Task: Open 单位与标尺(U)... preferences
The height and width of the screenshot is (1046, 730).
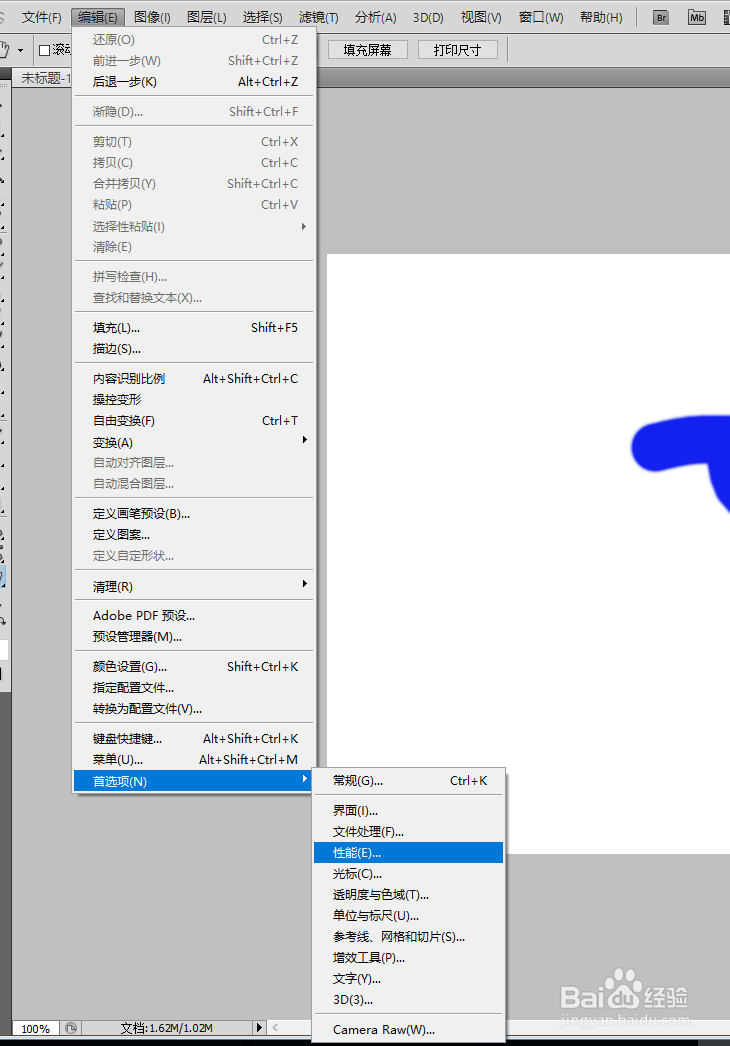Action: click(x=408, y=916)
